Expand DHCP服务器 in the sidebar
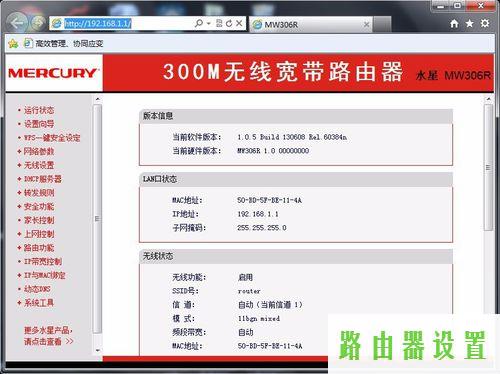This screenshot has height=374, width=500. click(x=43, y=179)
